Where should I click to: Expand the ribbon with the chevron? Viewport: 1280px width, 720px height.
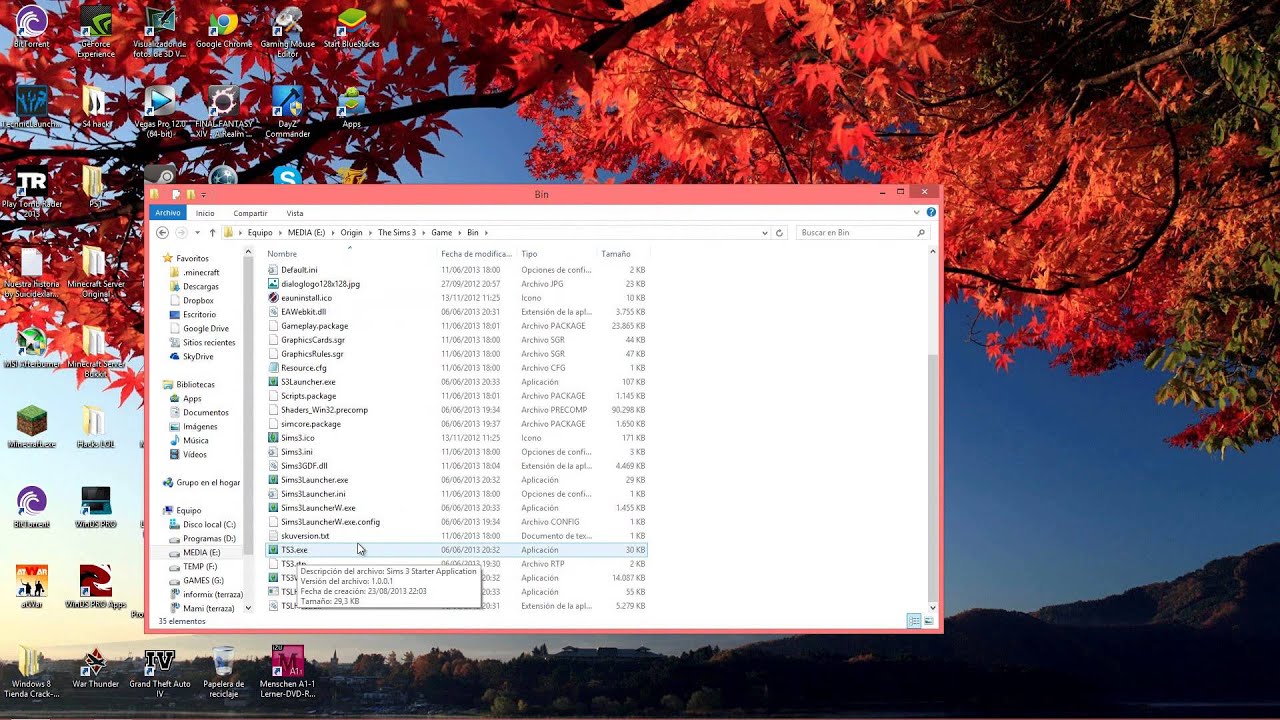click(917, 213)
